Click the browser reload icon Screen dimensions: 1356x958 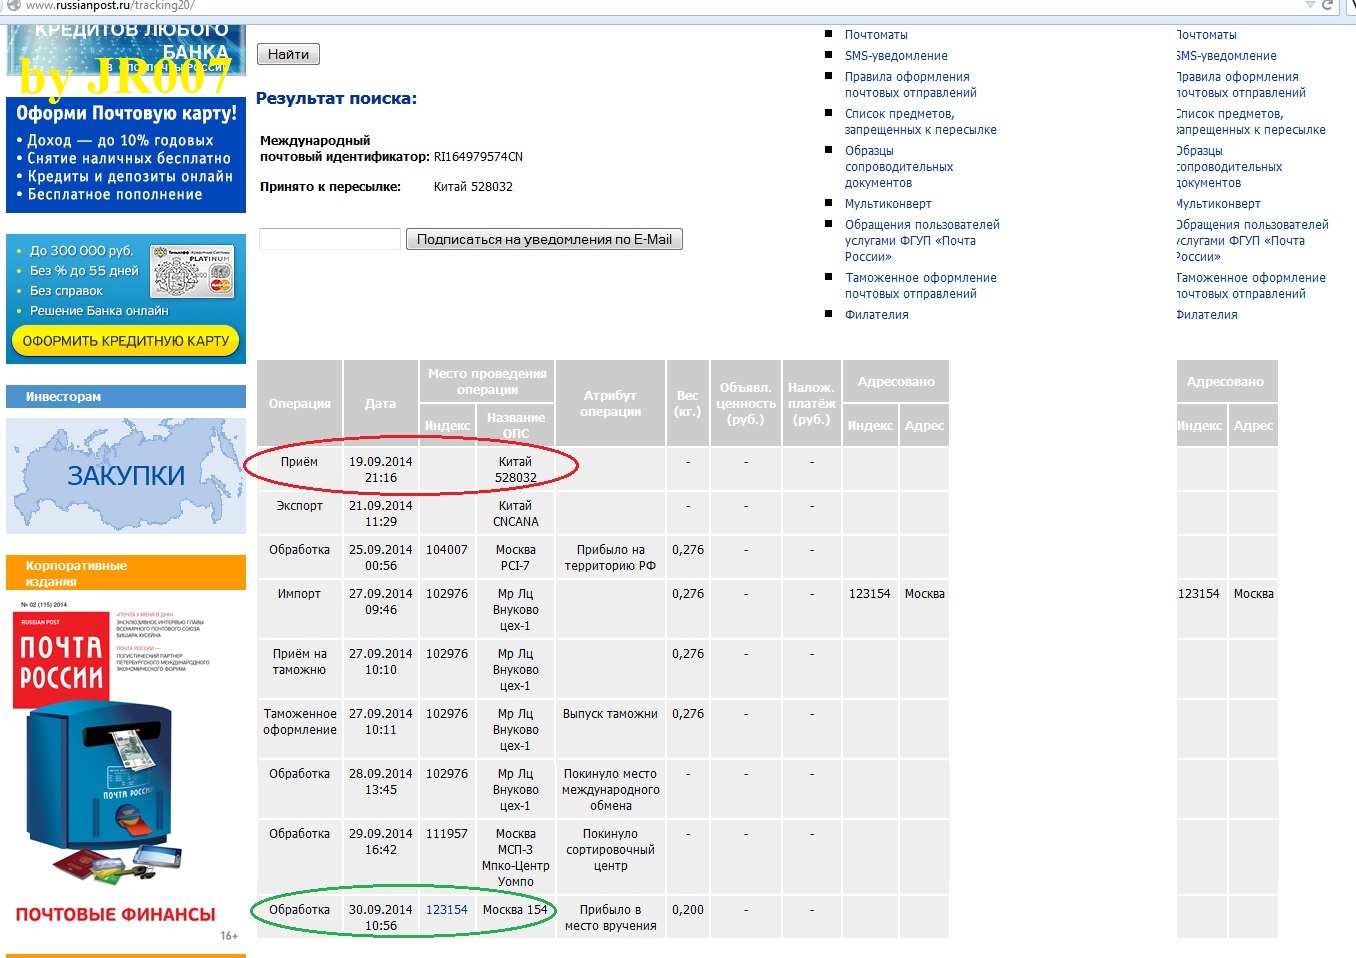coord(1328,5)
